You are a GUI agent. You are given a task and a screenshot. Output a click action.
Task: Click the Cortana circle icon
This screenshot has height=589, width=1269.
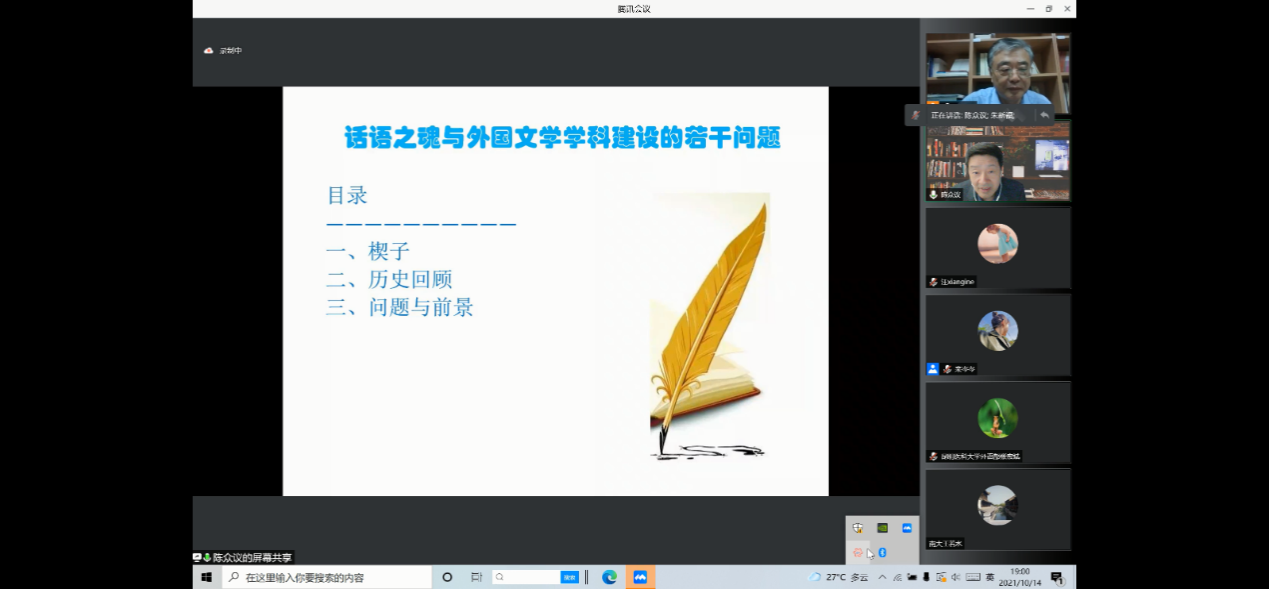447,577
